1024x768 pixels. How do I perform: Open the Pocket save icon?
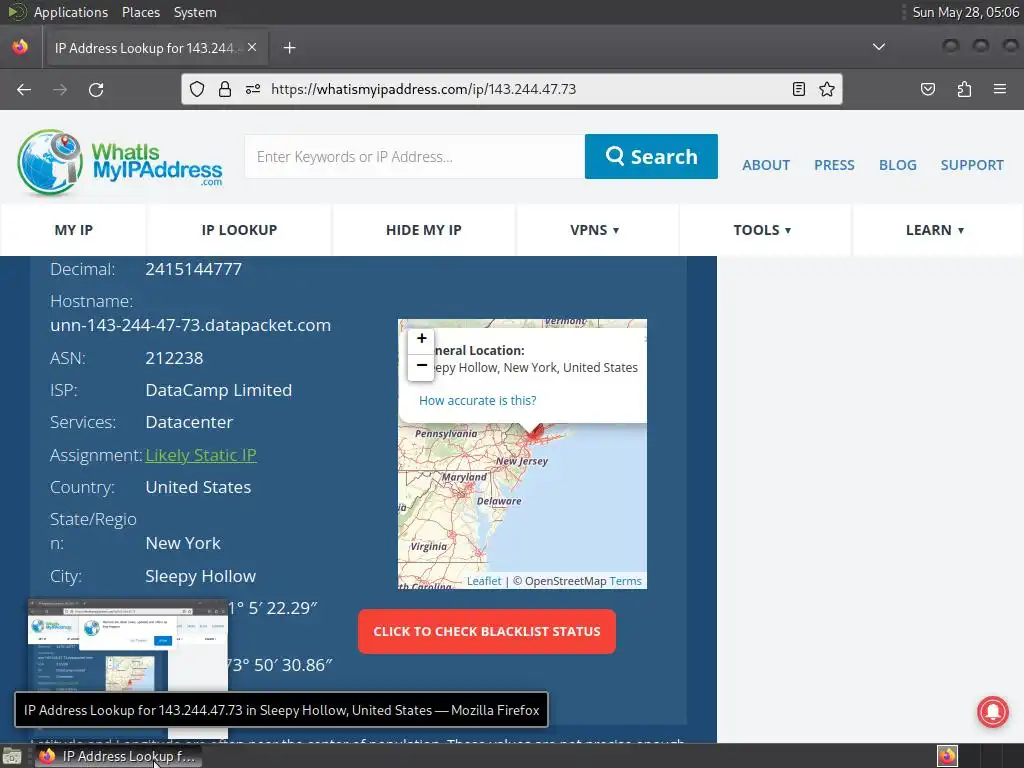click(928, 89)
